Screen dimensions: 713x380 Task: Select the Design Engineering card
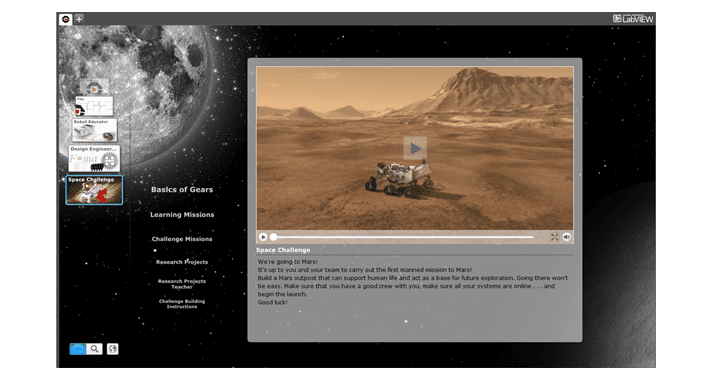94,158
